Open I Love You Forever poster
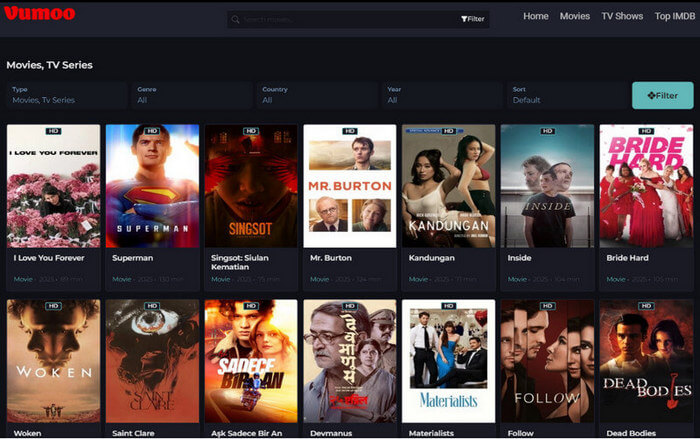This screenshot has width=700, height=439. click(54, 186)
